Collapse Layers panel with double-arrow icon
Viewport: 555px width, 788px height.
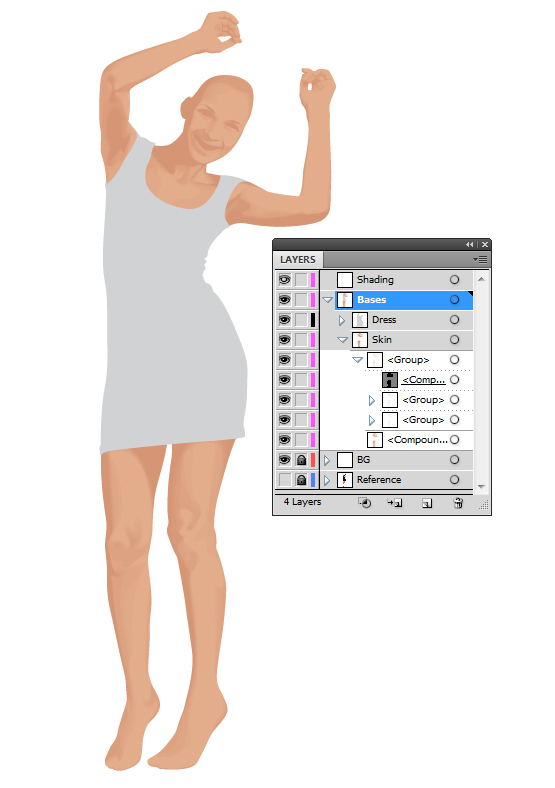470,244
